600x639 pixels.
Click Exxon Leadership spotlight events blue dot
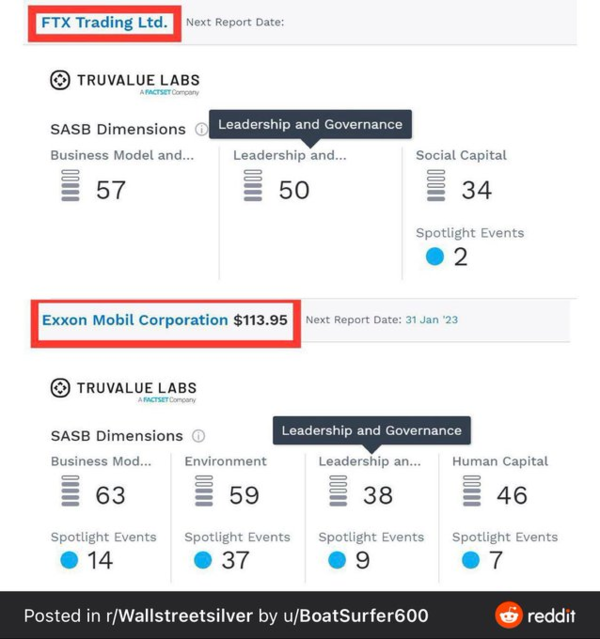[337, 561]
